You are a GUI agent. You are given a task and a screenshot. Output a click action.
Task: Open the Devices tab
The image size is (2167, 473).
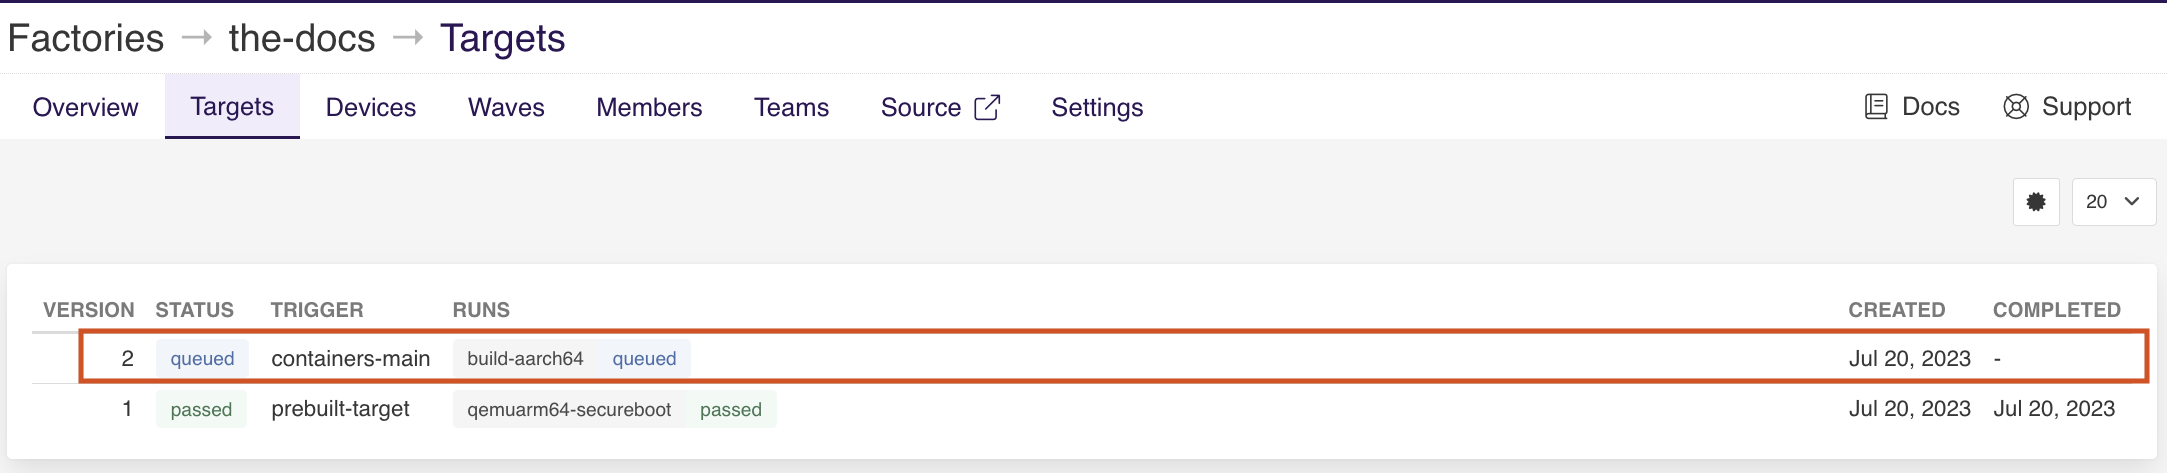click(370, 107)
